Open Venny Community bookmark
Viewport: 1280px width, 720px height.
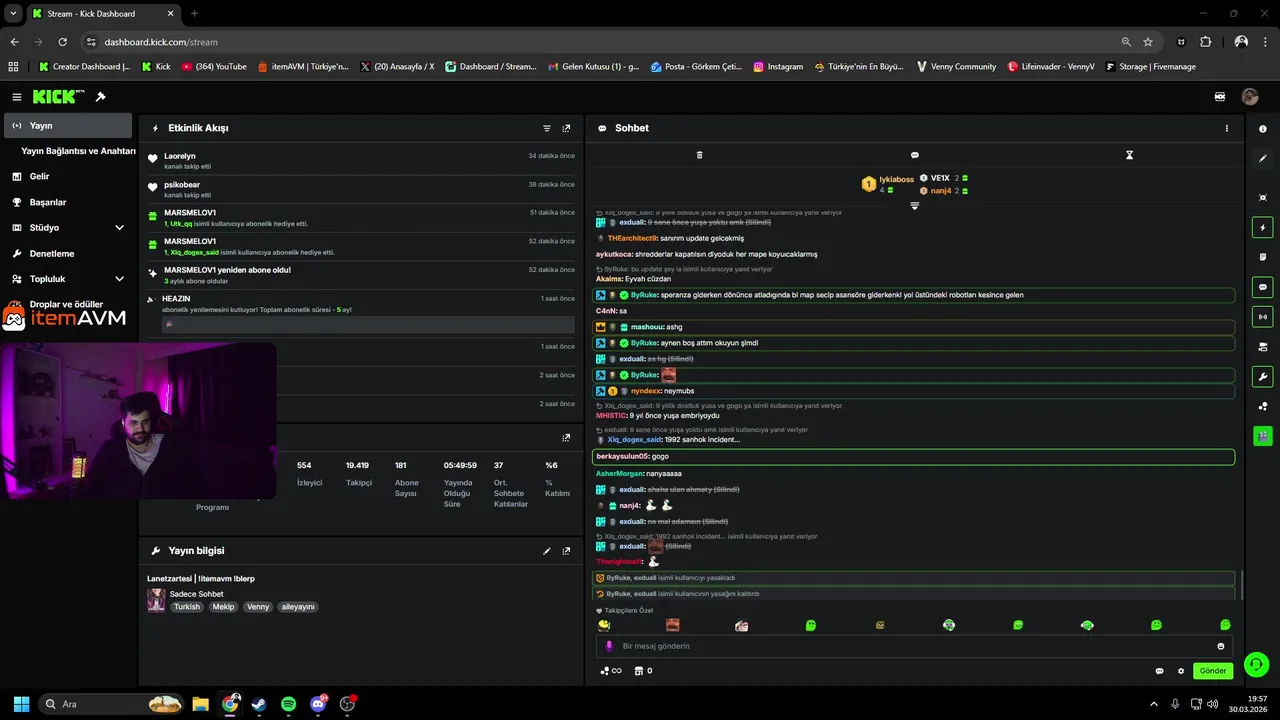[955, 67]
